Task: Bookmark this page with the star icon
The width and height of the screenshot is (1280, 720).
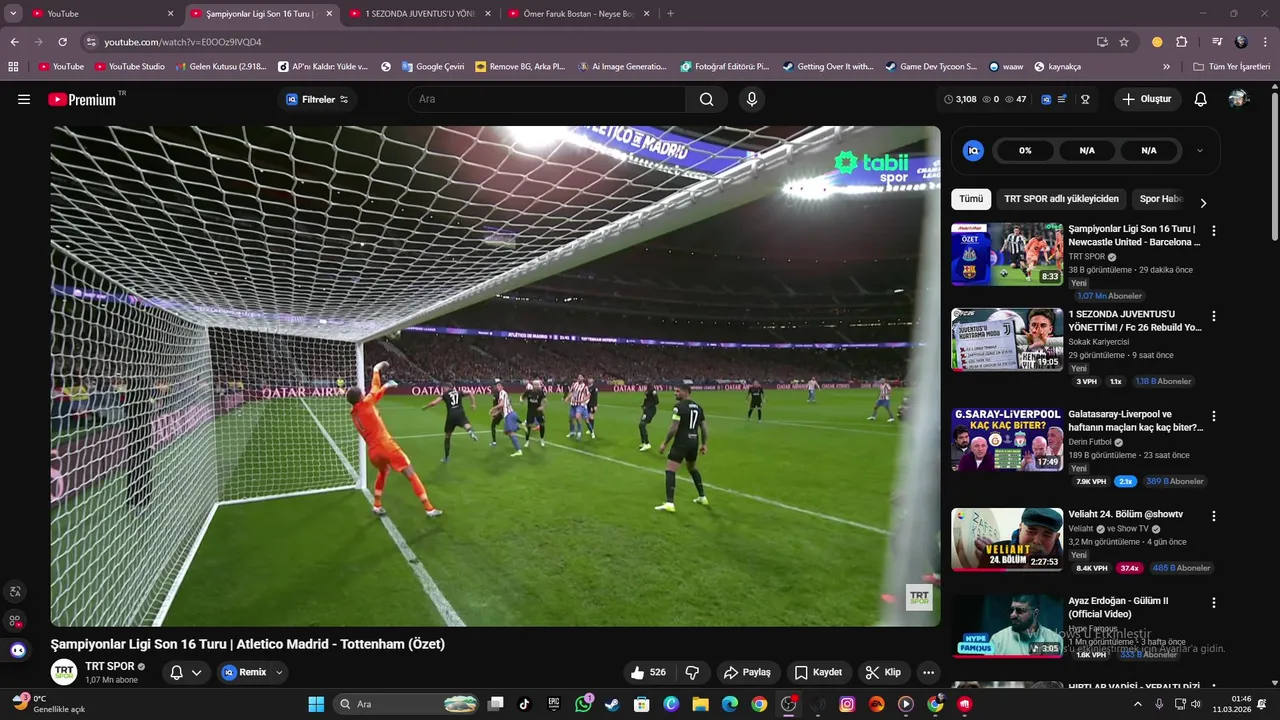Action: coord(1124,42)
